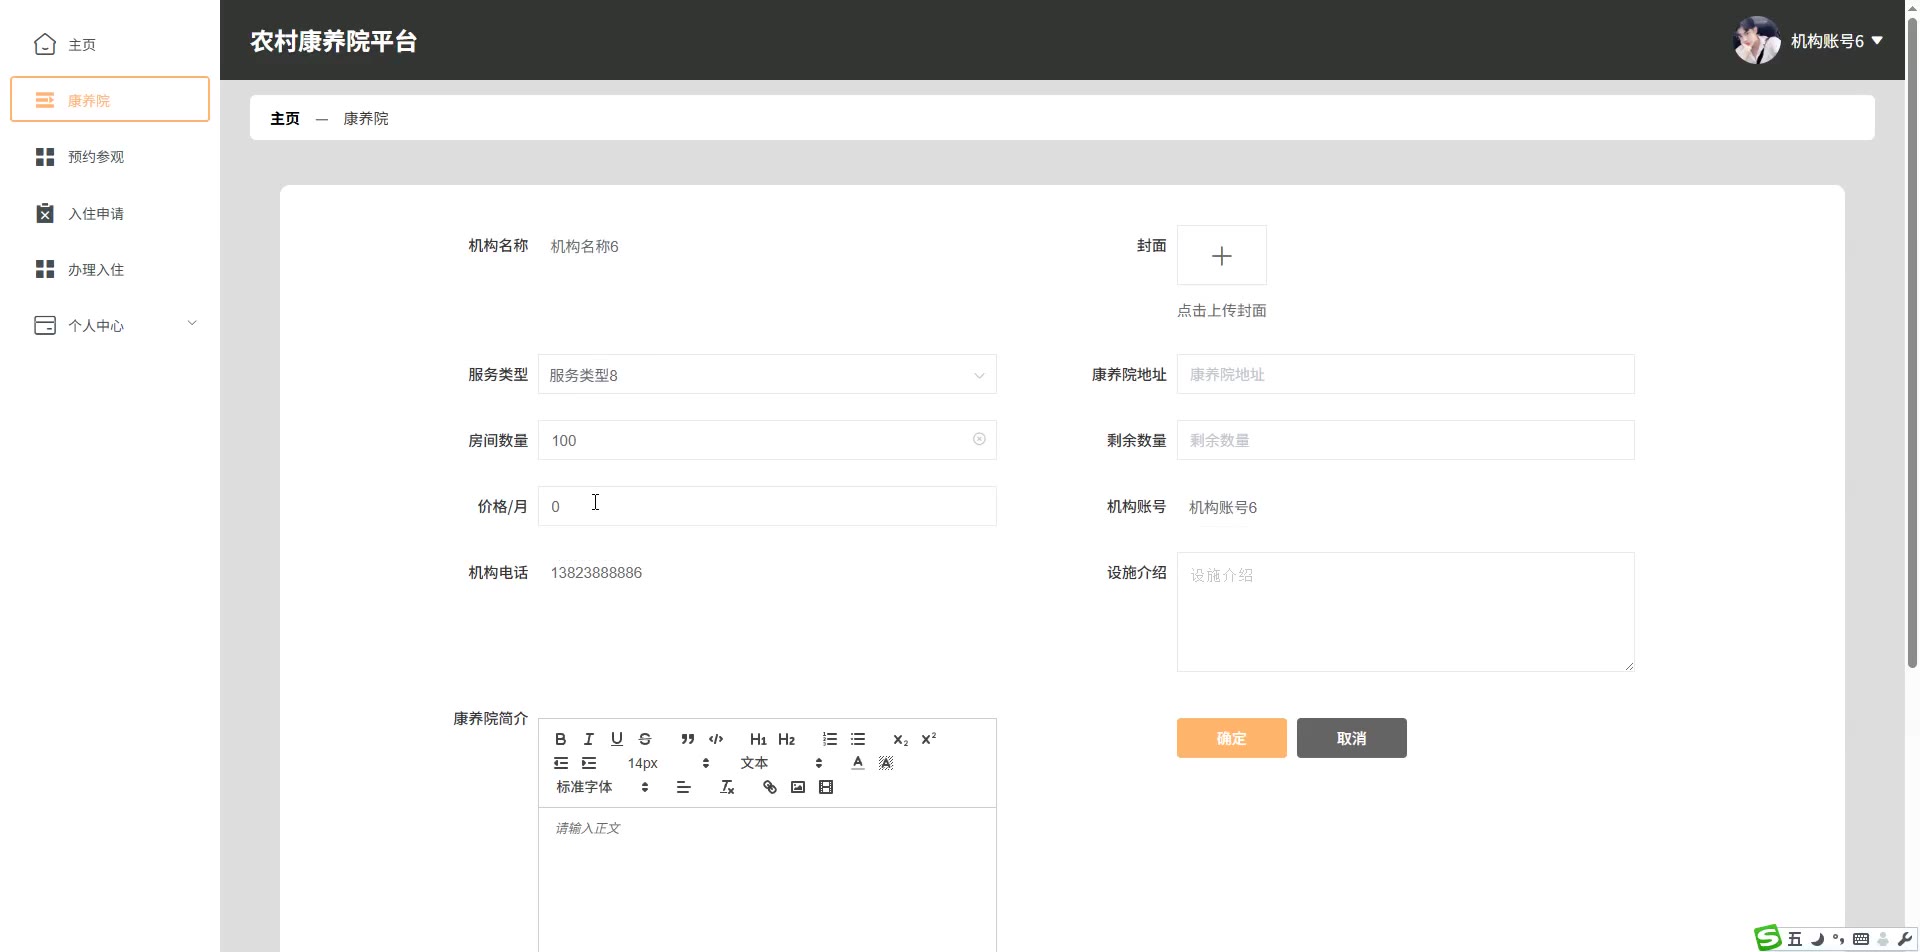
Task: Toggle bold formatting in the editor
Action: (x=560, y=739)
